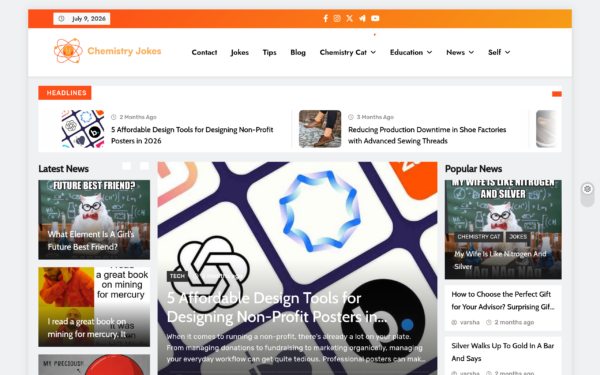Open What Element Is A Girl's Future Best Friend post
This screenshot has width=600, height=375.
(91, 240)
